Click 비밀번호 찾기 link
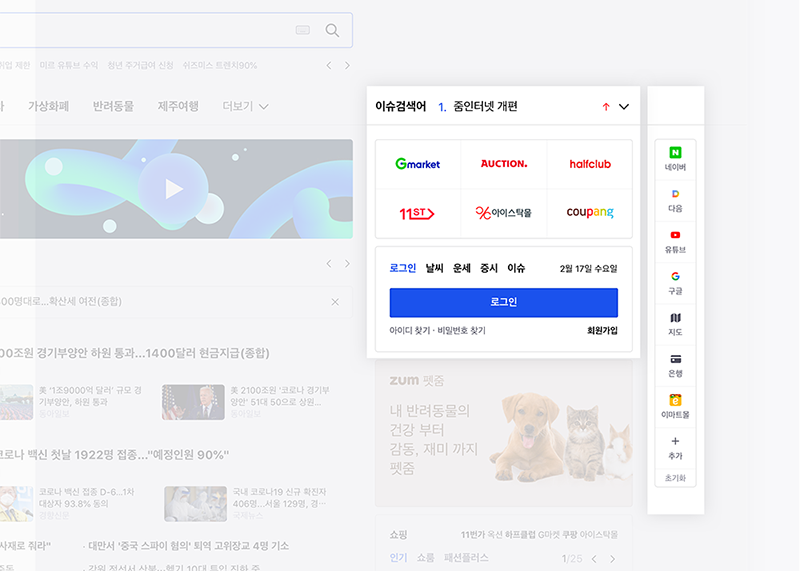 [461, 331]
